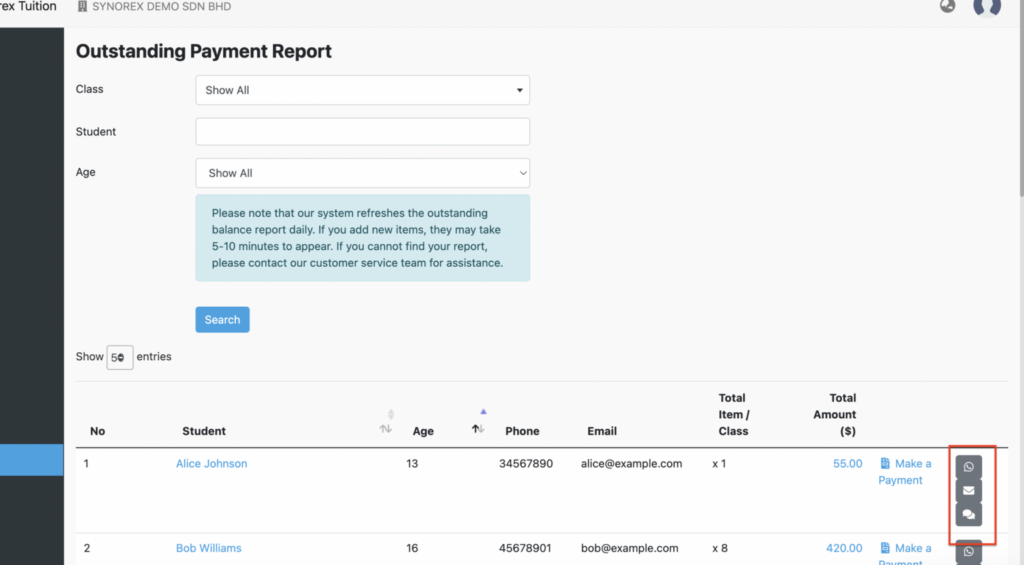The image size is (1024, 565).
Task: Click WhatsApp icon for Alice Johnson
Action: (968, 467)
